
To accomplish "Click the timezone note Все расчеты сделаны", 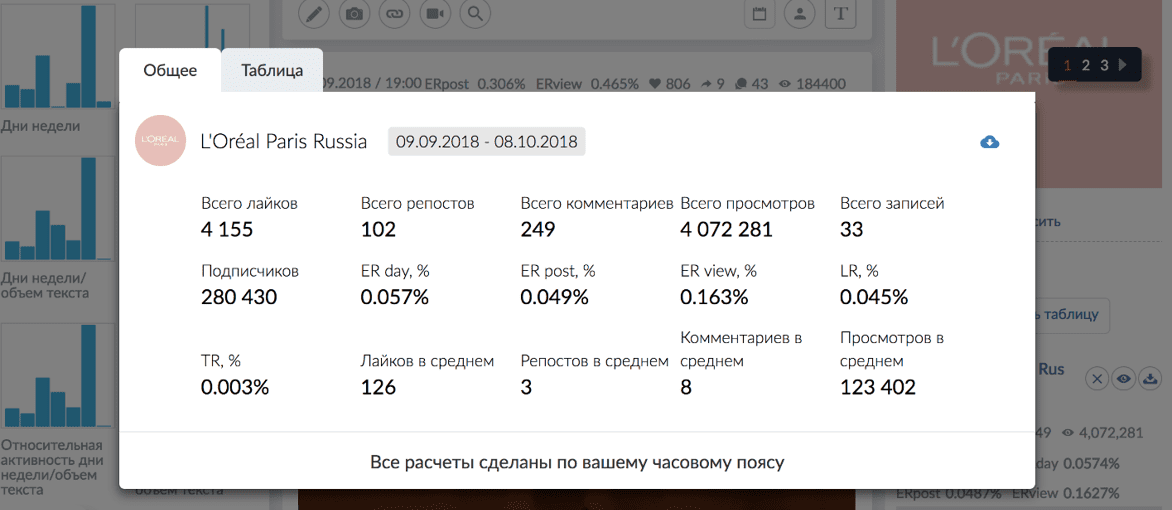I will (x=577, y=462).
